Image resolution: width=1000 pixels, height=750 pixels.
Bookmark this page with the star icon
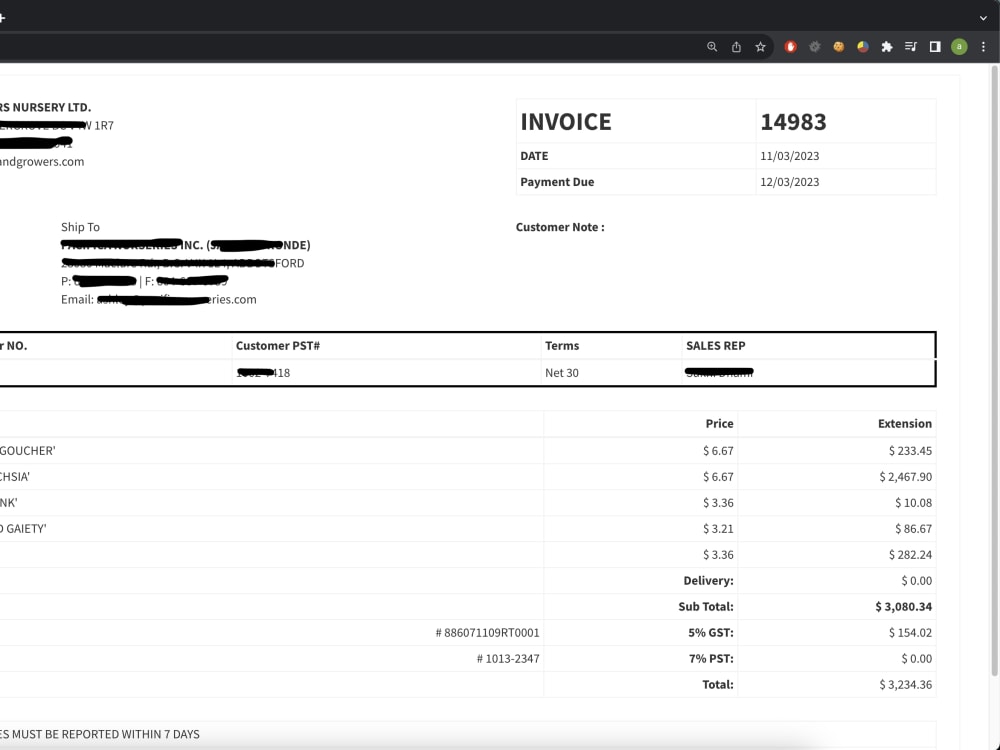tap(760, 47)
